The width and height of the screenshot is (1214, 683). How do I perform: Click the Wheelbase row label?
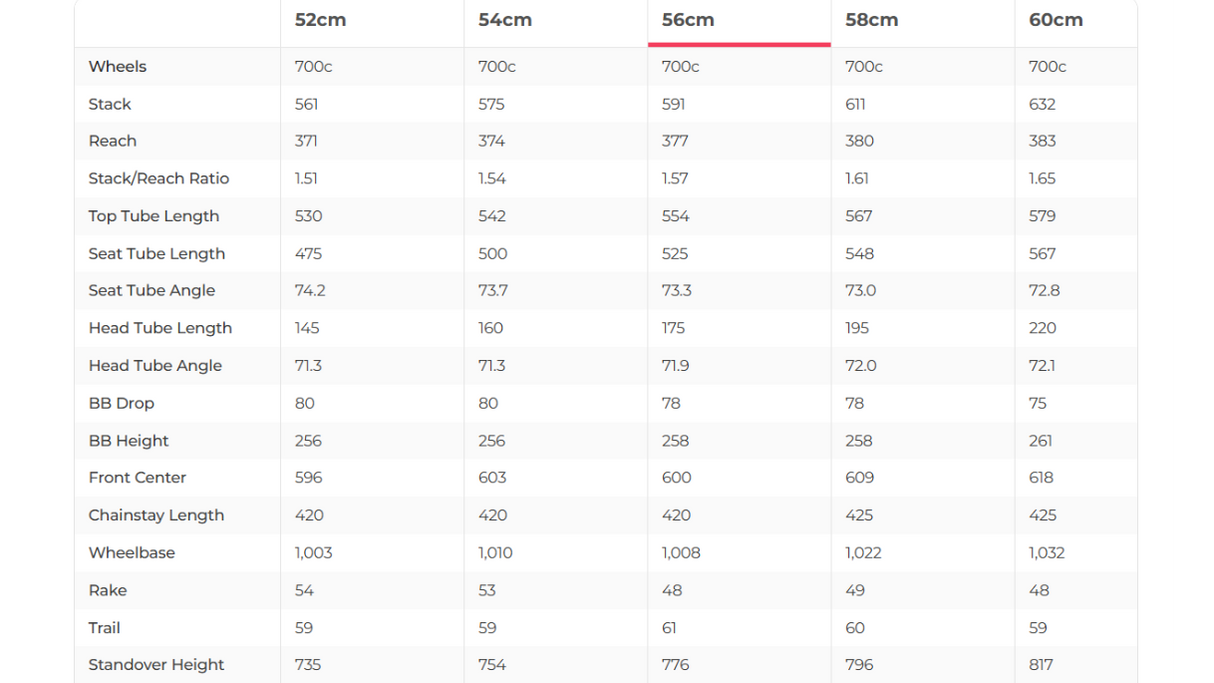pos(131,552)
